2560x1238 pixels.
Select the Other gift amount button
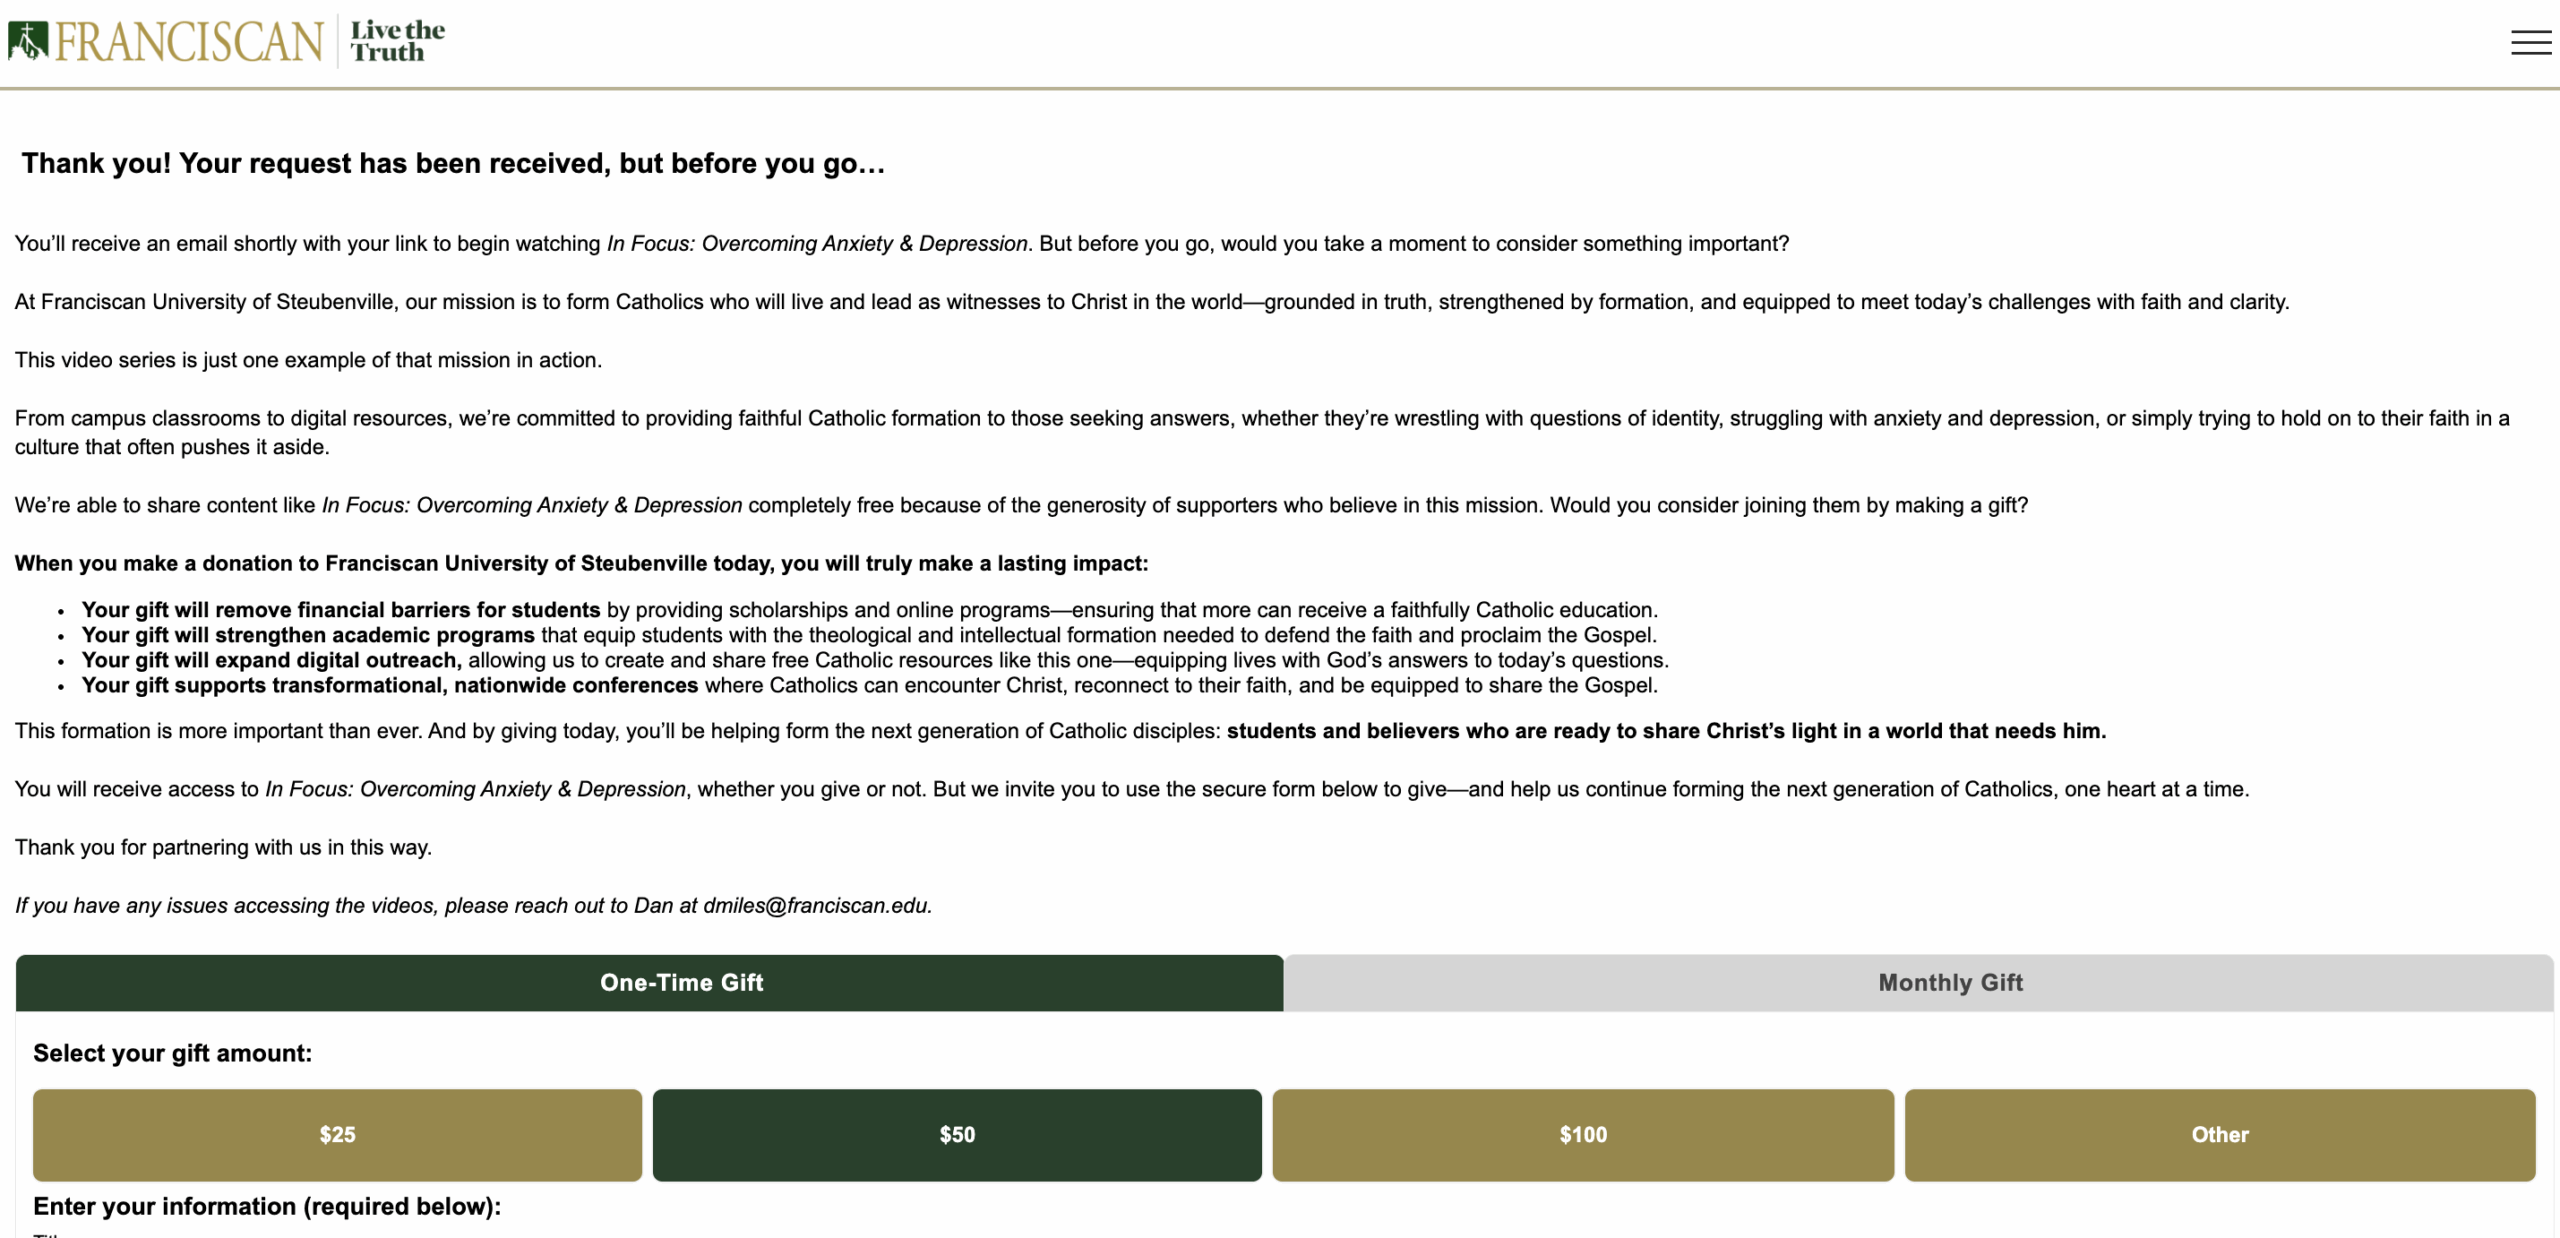coord(2219,1134)
